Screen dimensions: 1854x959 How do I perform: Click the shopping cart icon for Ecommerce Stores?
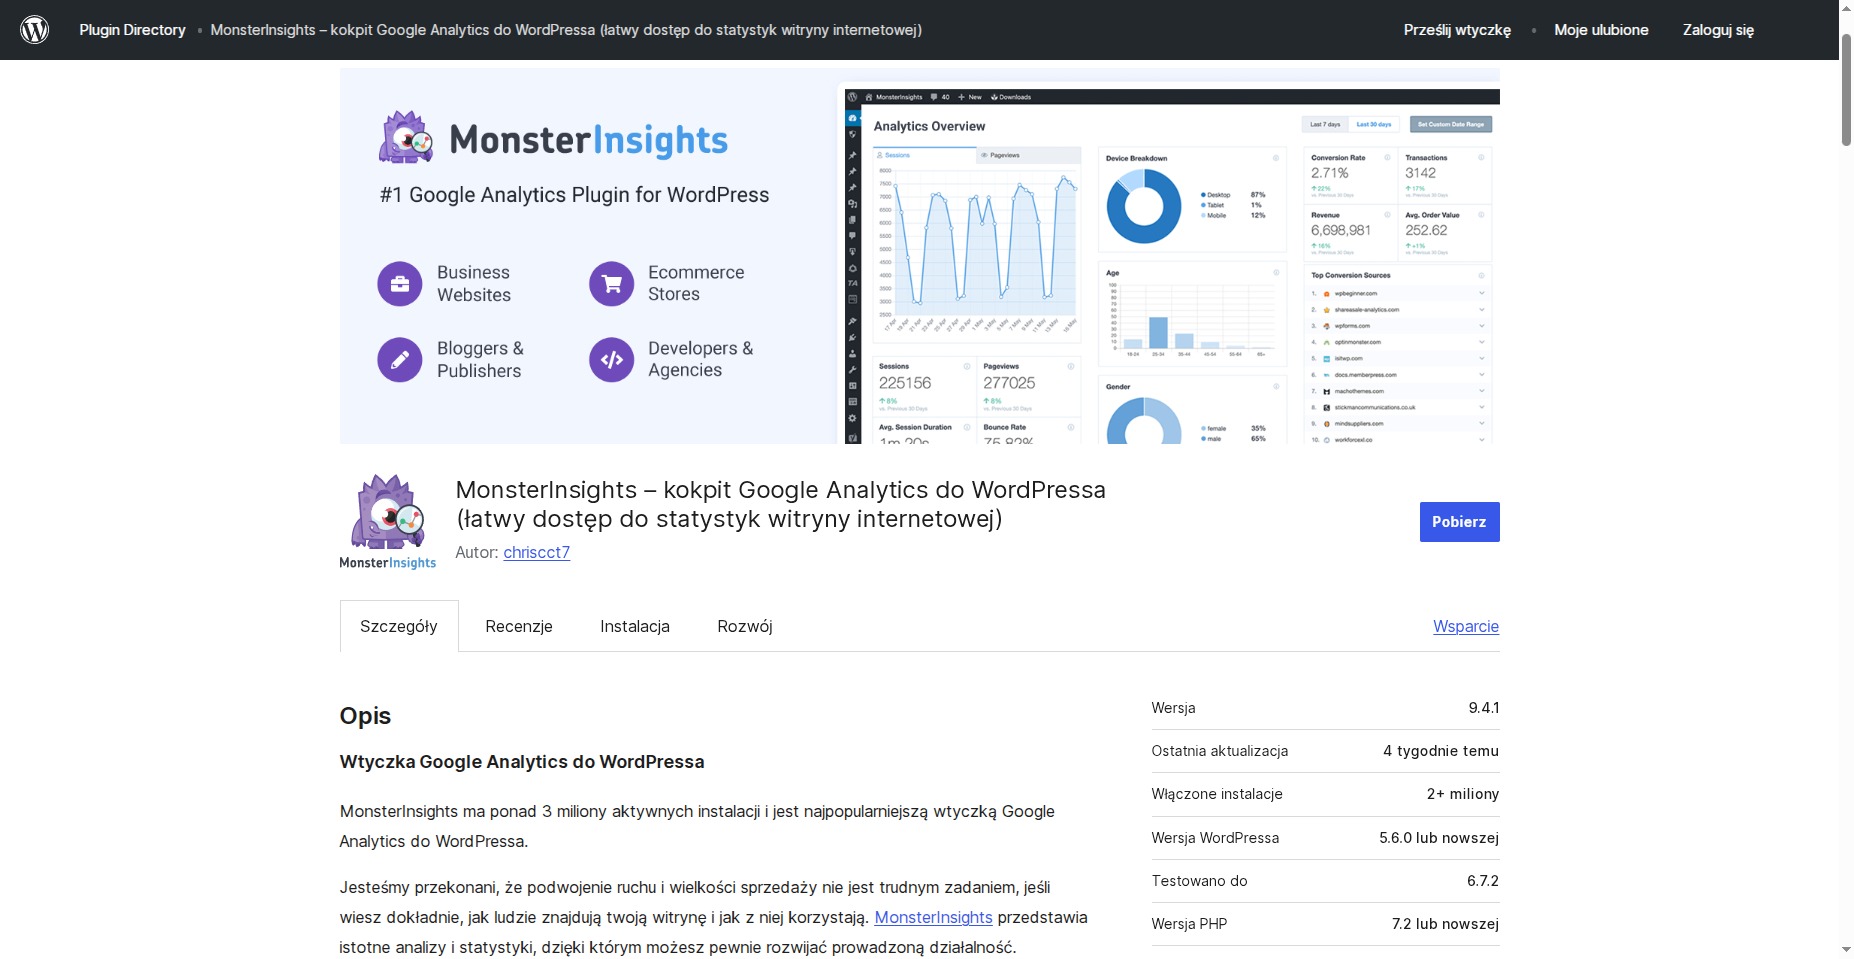click(x=612, y=284)
